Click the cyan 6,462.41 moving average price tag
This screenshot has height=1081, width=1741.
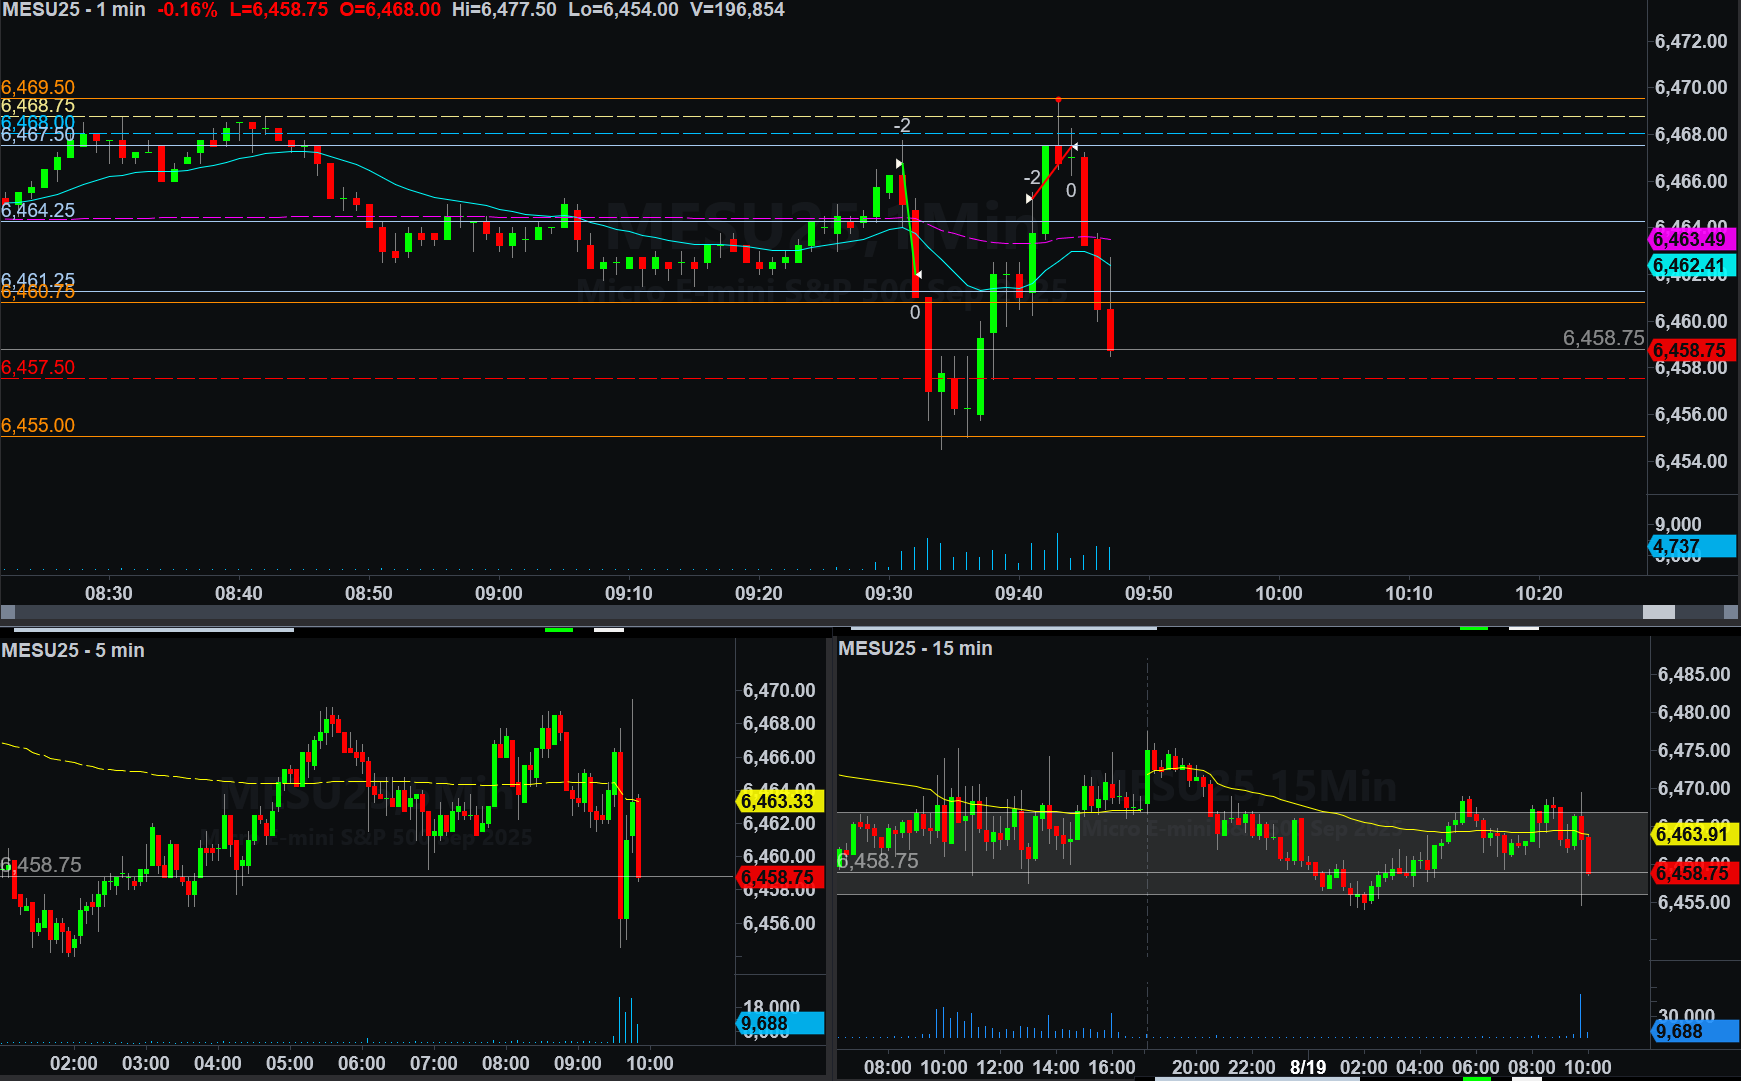coord(1689,266)
